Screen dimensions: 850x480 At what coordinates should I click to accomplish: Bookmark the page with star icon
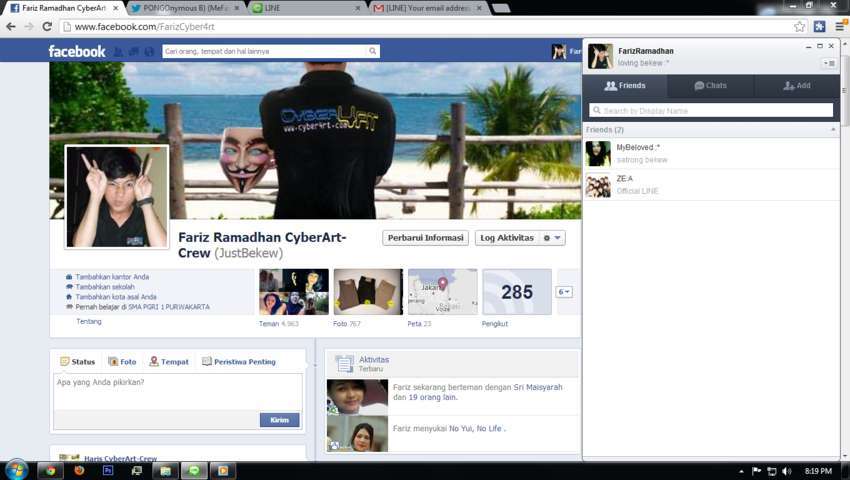[800, 27]
